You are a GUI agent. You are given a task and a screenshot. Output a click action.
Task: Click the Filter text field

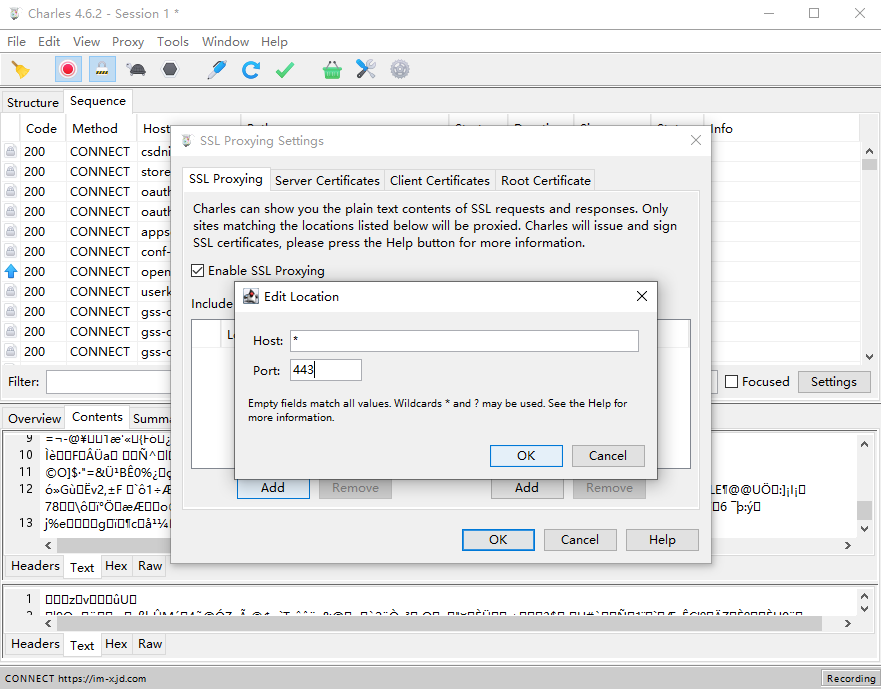click(108, 382)
